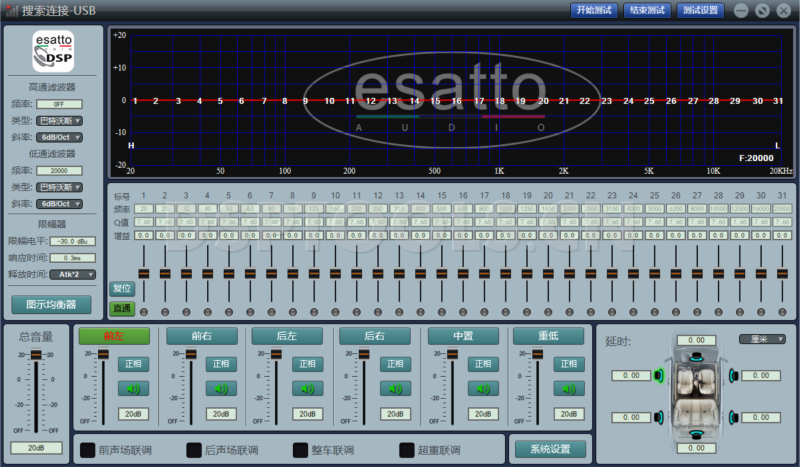The width and height of the screenshot is (800, 467).
Task: Open low-pass filter 斜率 dropdown
Action: pyautogui.click(x=60, y=204)
